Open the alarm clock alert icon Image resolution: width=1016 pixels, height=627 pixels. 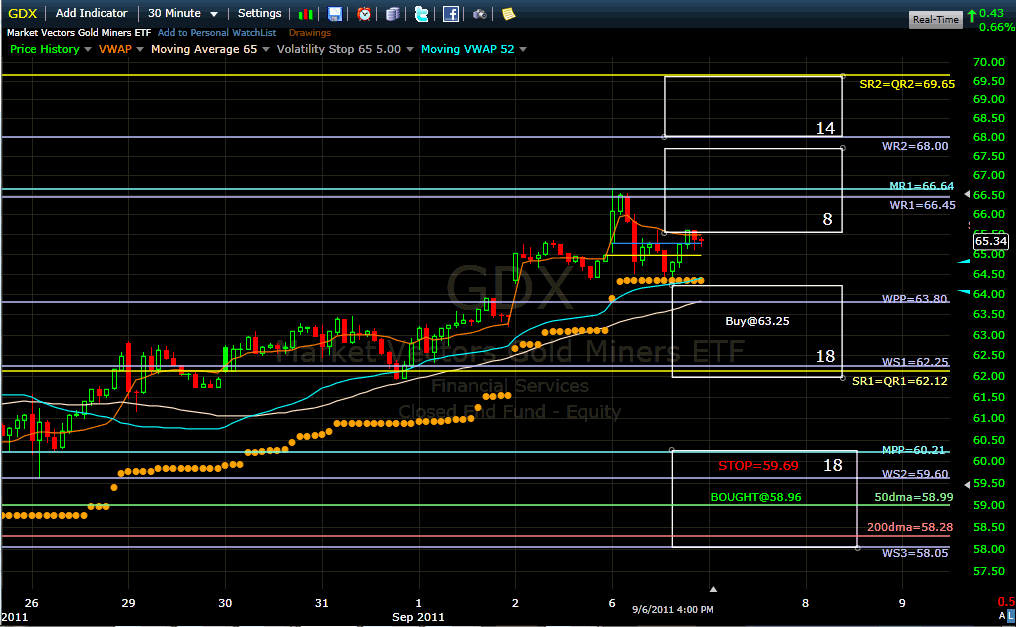click(x=364, y=14)
